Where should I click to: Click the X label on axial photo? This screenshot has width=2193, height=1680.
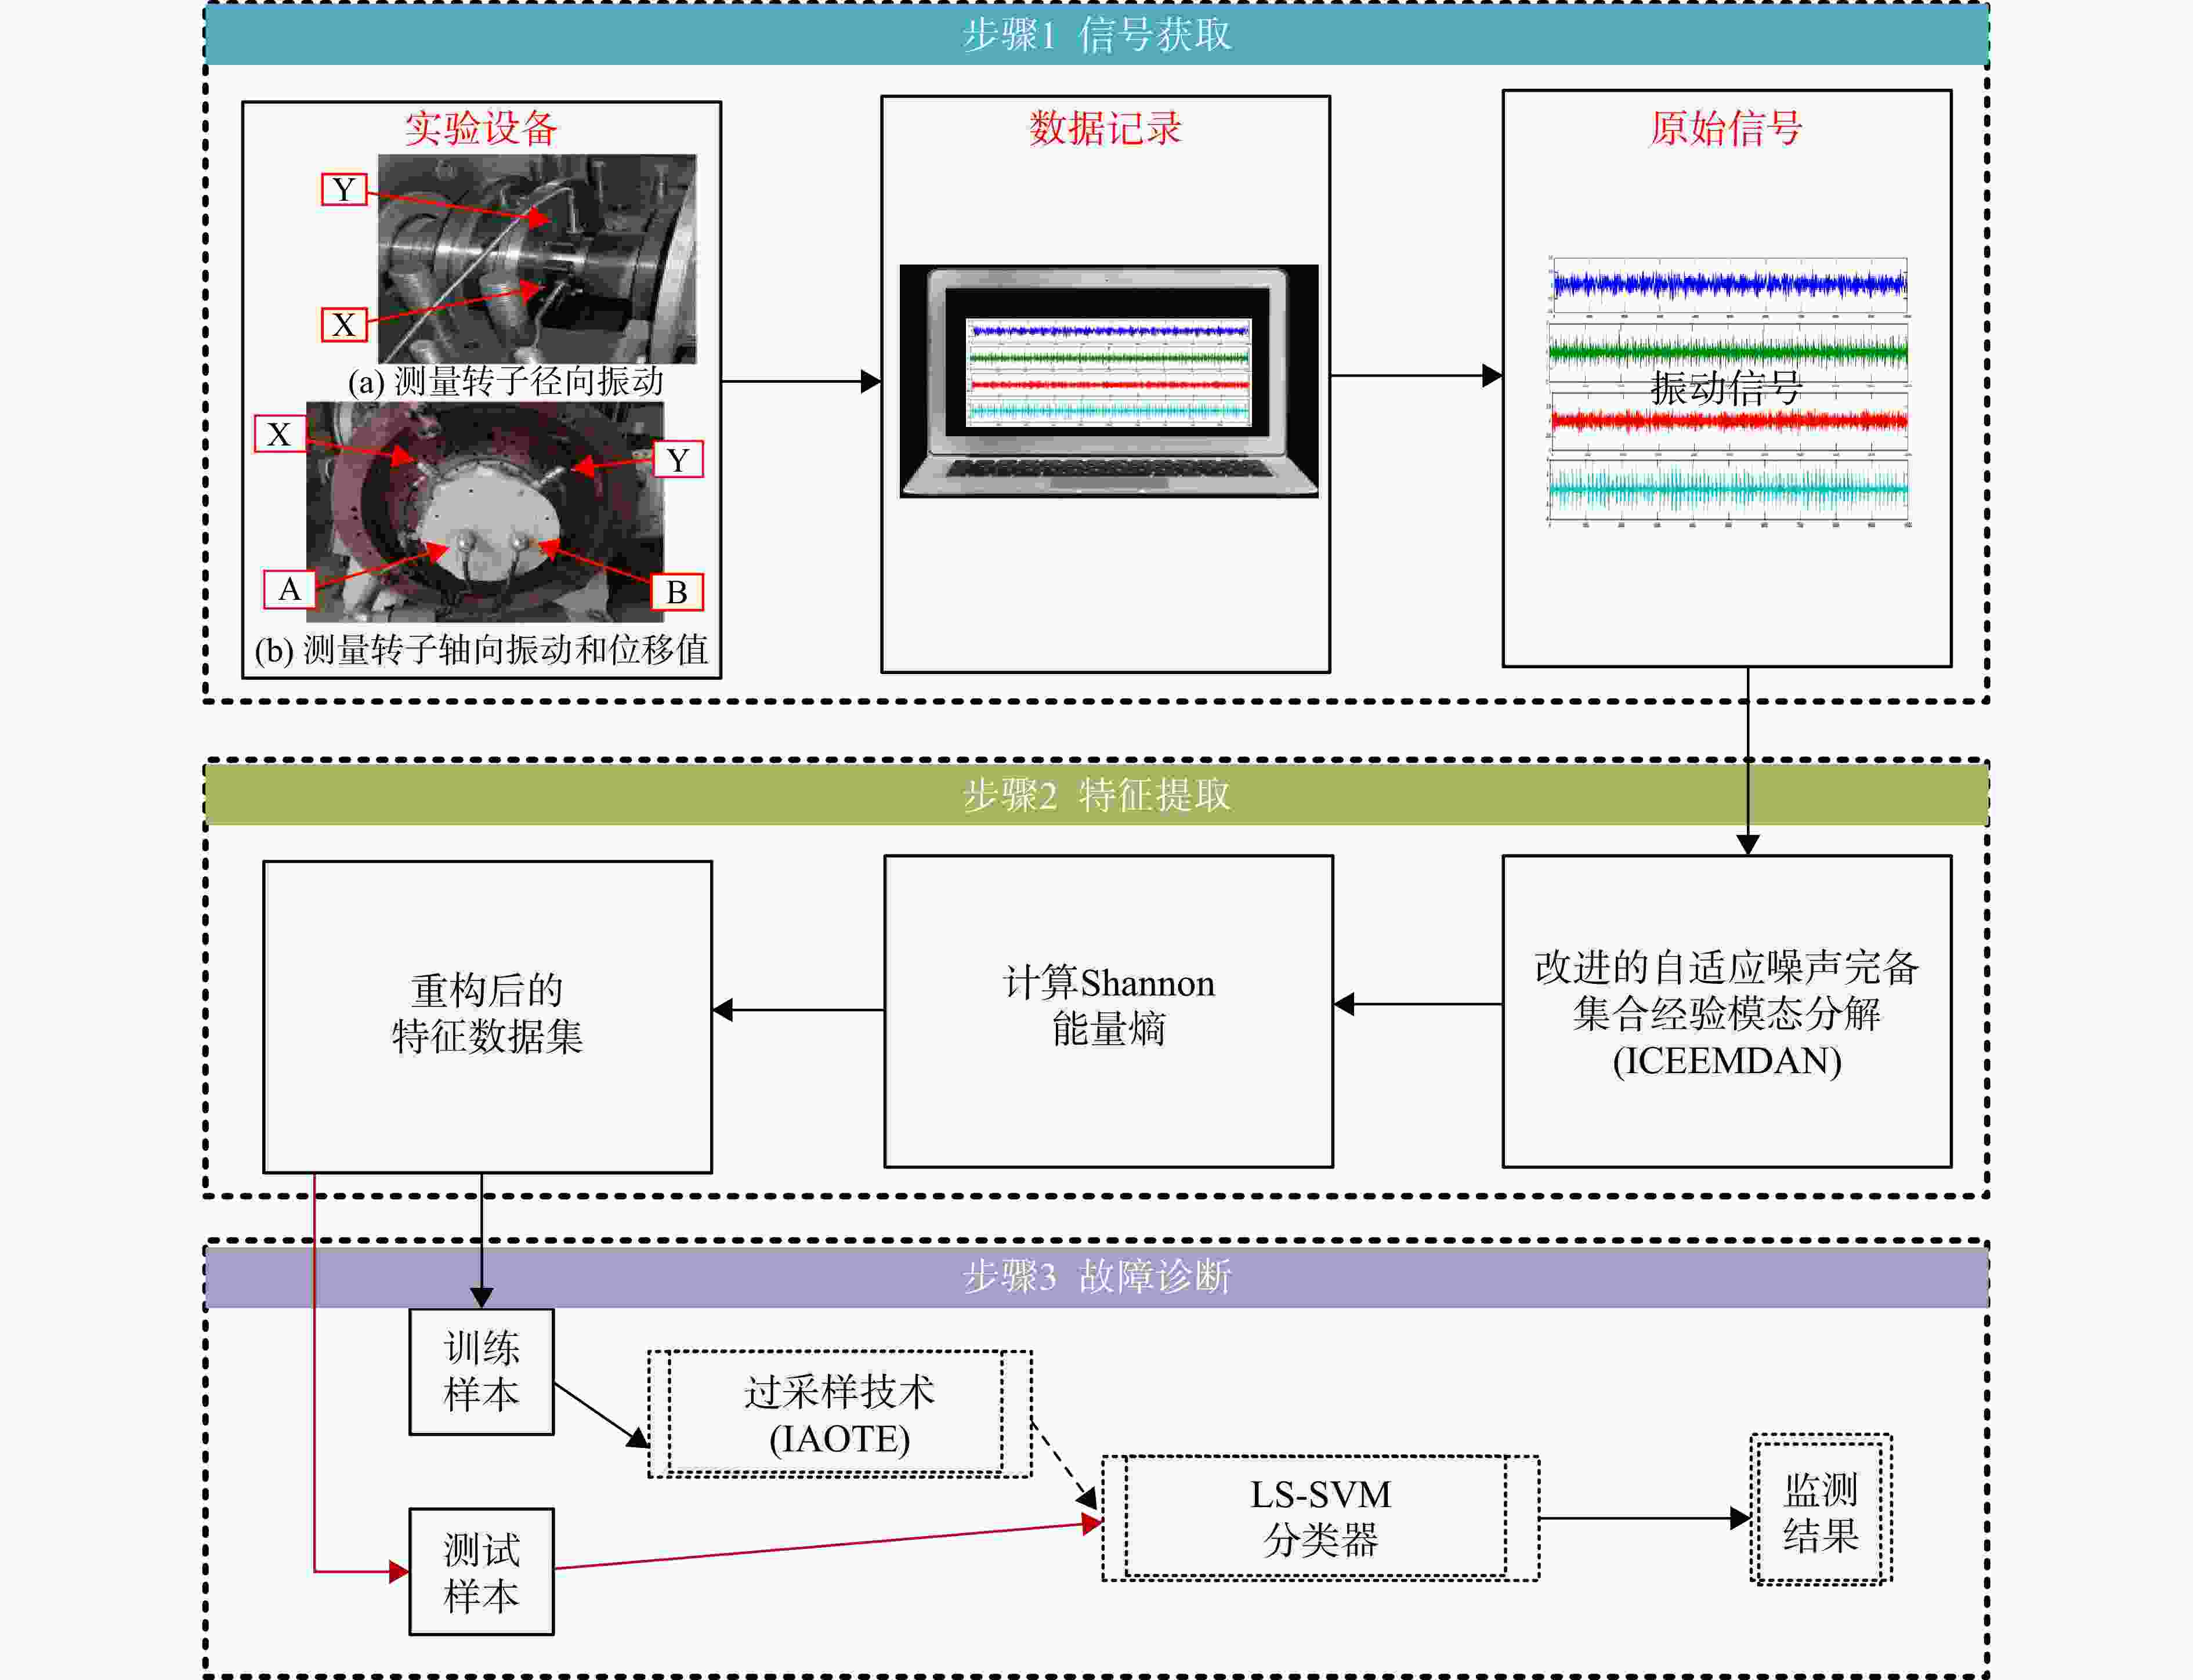click(x=280, y=434)
